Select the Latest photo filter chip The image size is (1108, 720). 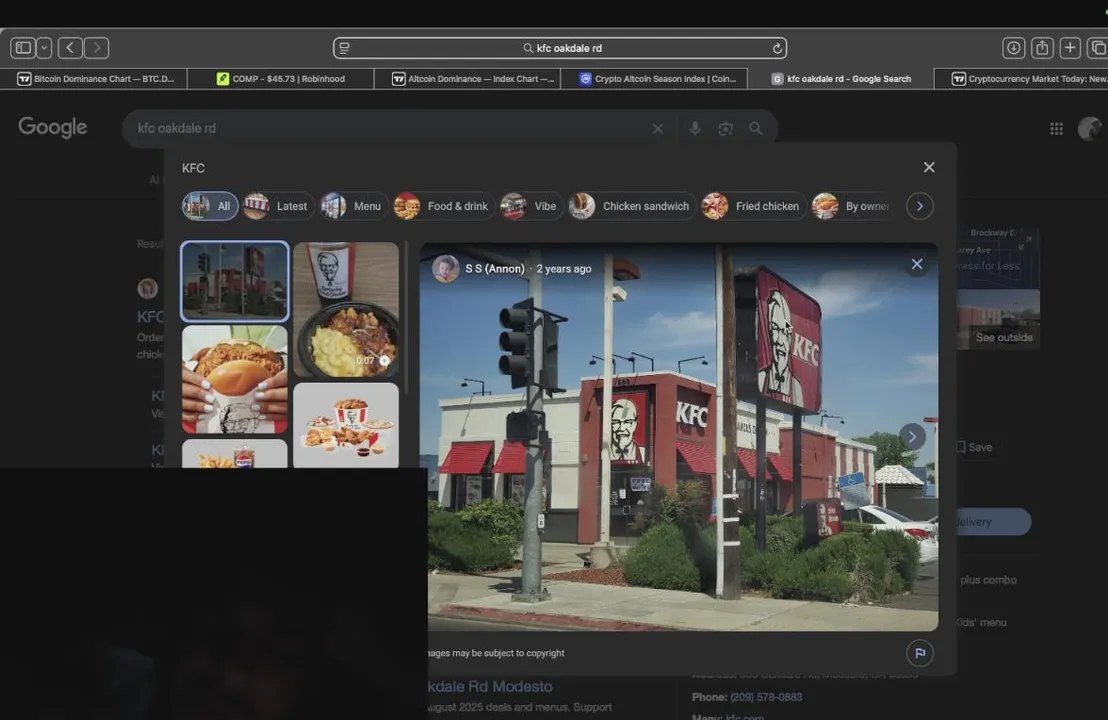point(277,206)
